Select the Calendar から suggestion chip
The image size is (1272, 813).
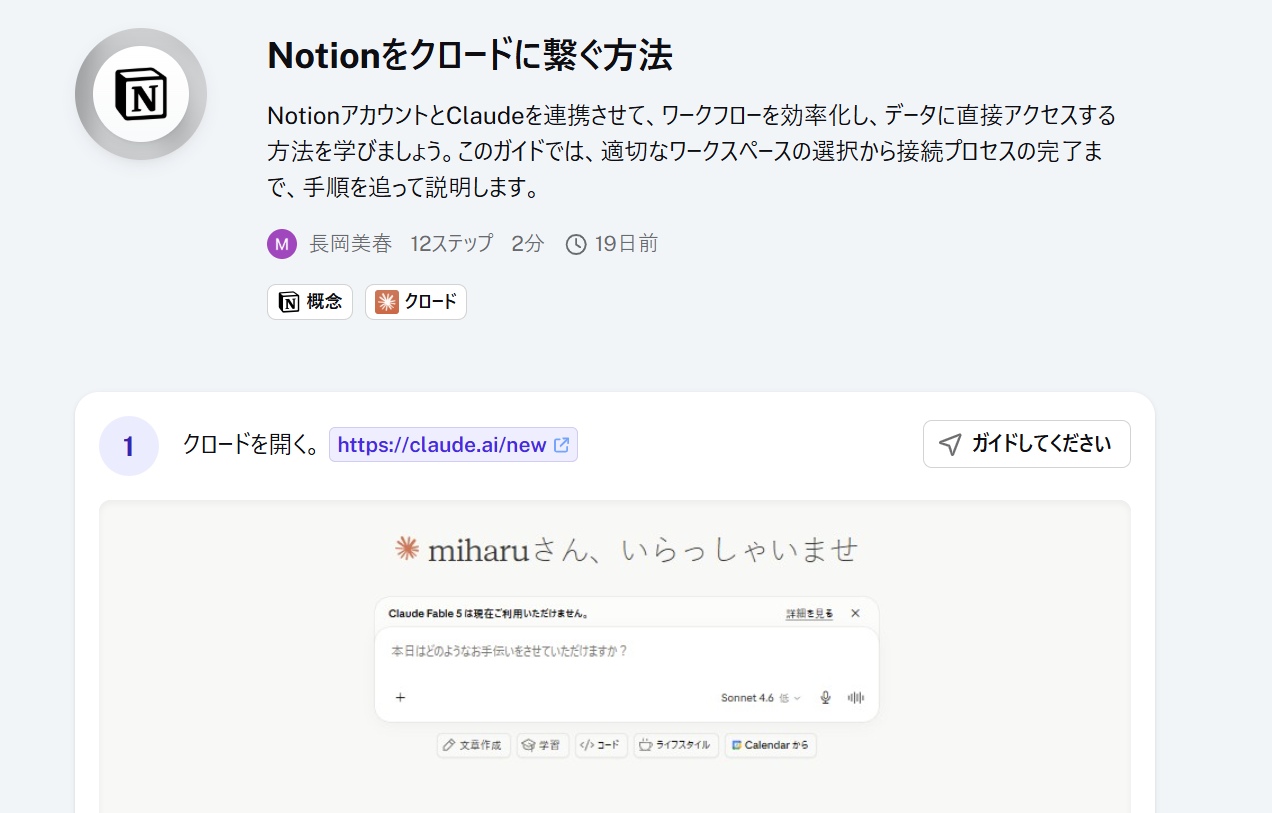coord(770,745)
